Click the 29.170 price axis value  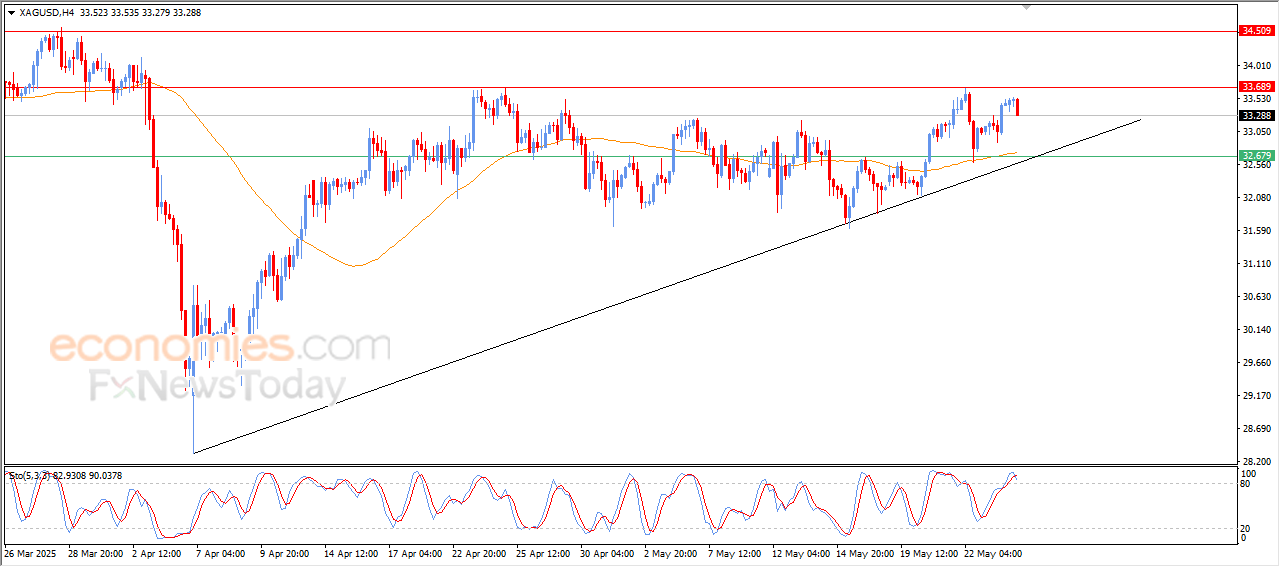point(1256,396)
